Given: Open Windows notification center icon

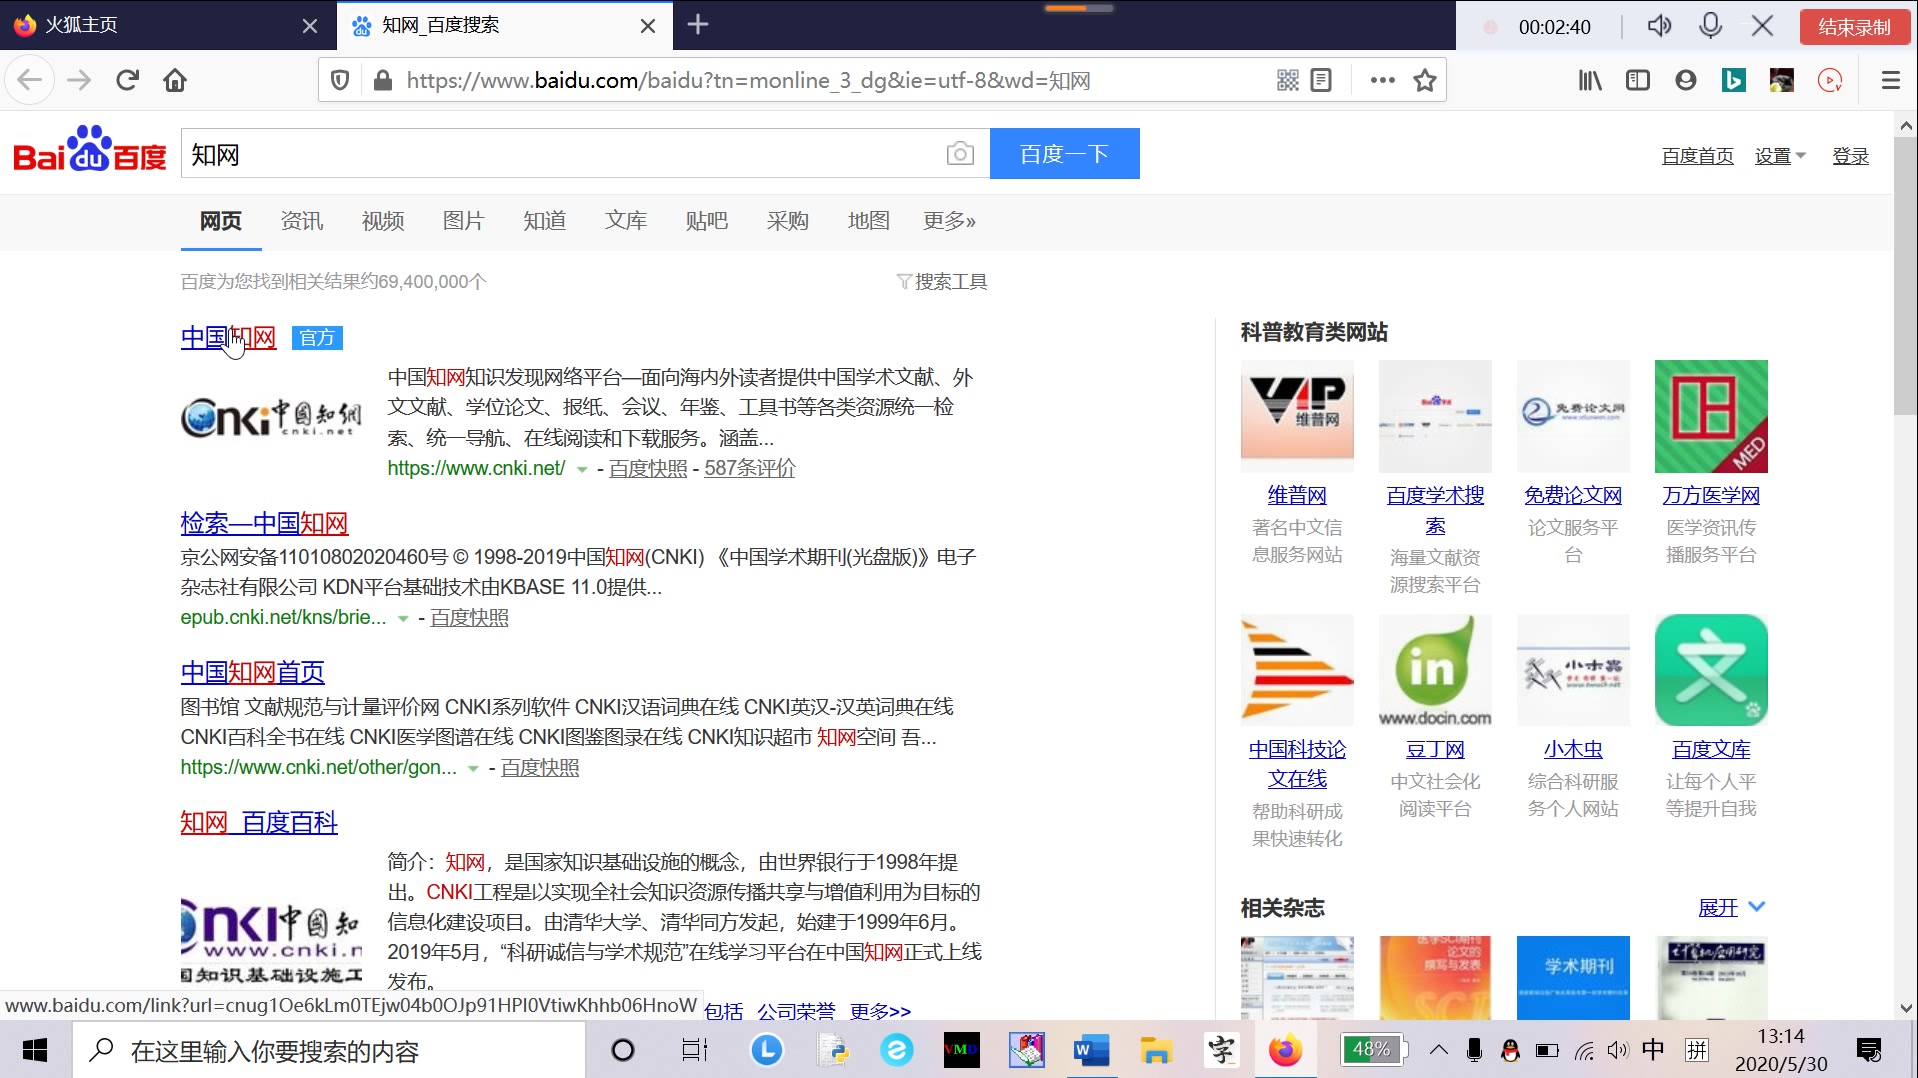Looking at the screenshot, I should (x=1868, y=1050).
